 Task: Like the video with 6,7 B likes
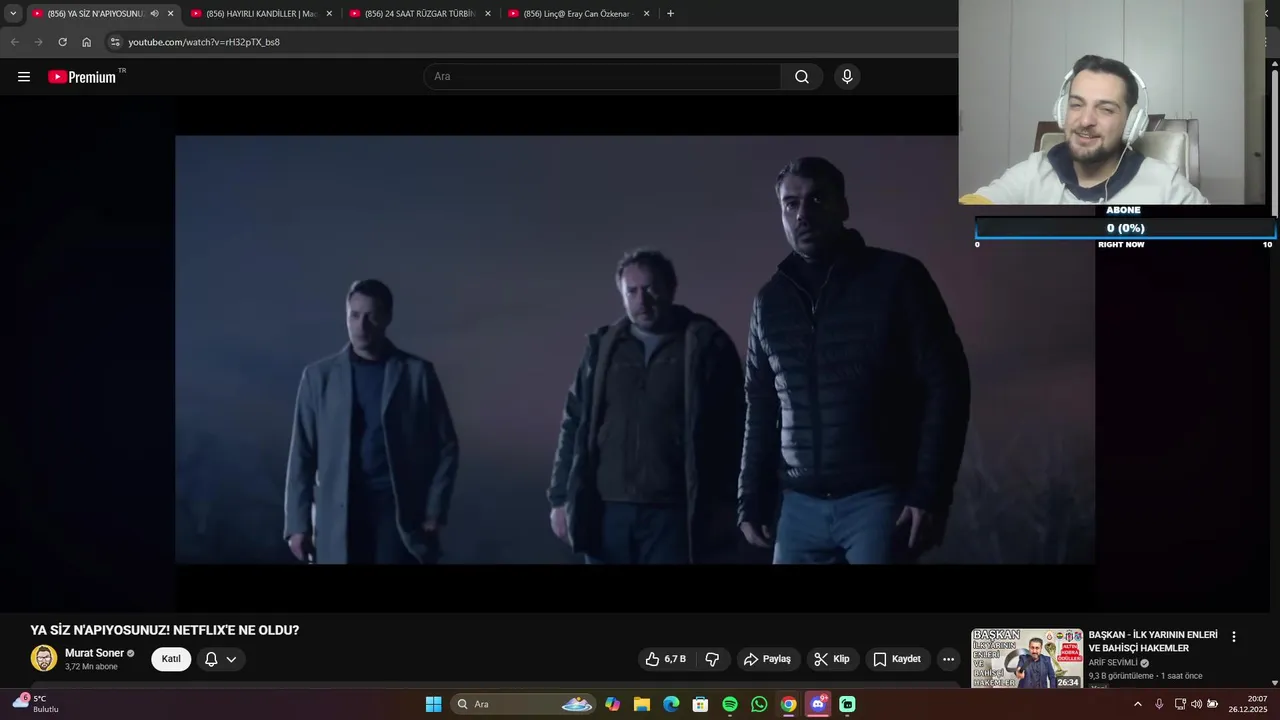pyautogui.click(x=666, y=659)
